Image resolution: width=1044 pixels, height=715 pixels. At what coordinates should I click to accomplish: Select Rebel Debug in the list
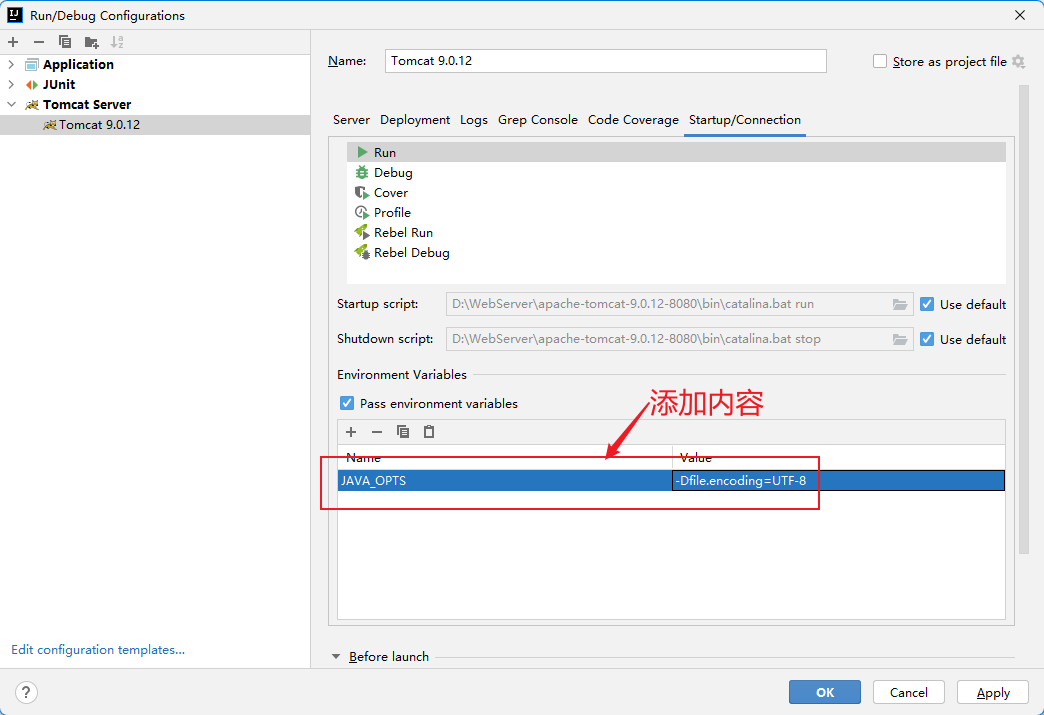point(676,252)
